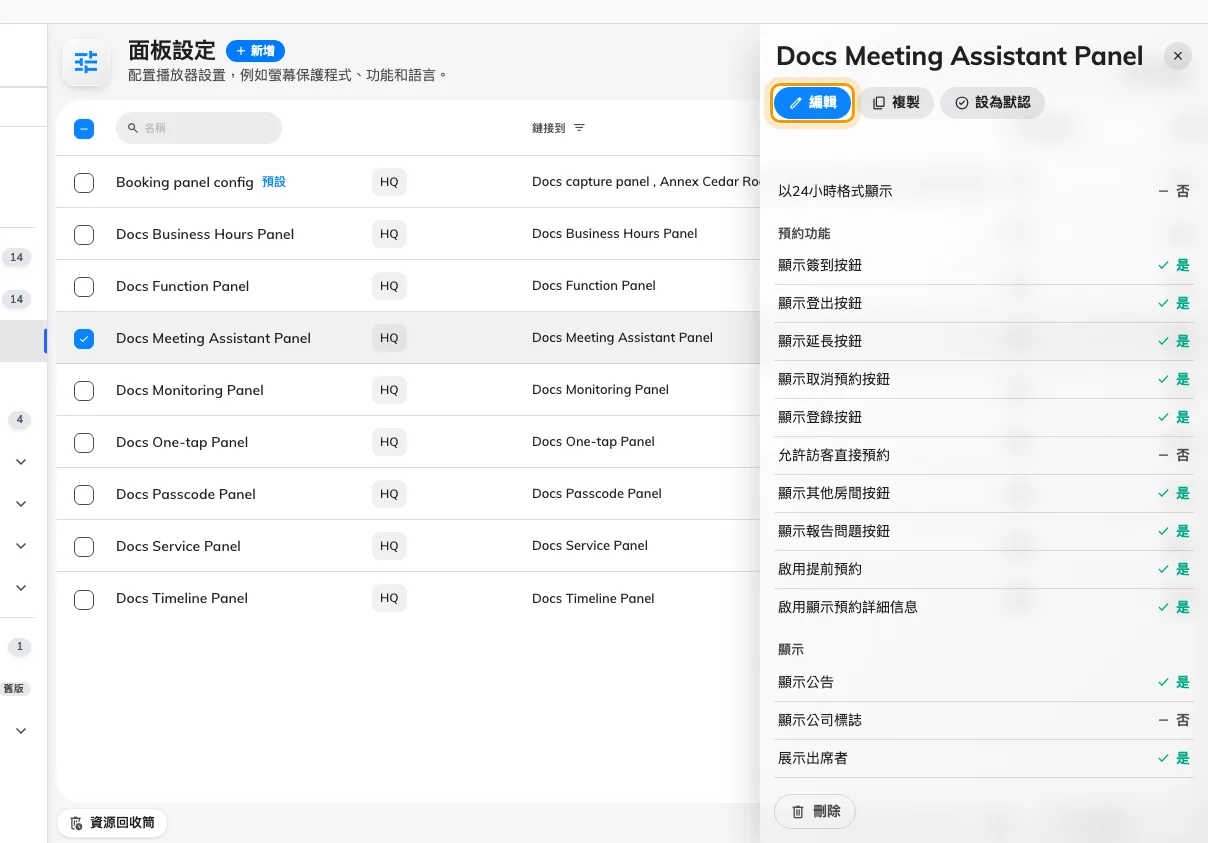Click the 名稱 search field
The height and width of the screenshot is (843, 1208).
(x=199, y=128)
